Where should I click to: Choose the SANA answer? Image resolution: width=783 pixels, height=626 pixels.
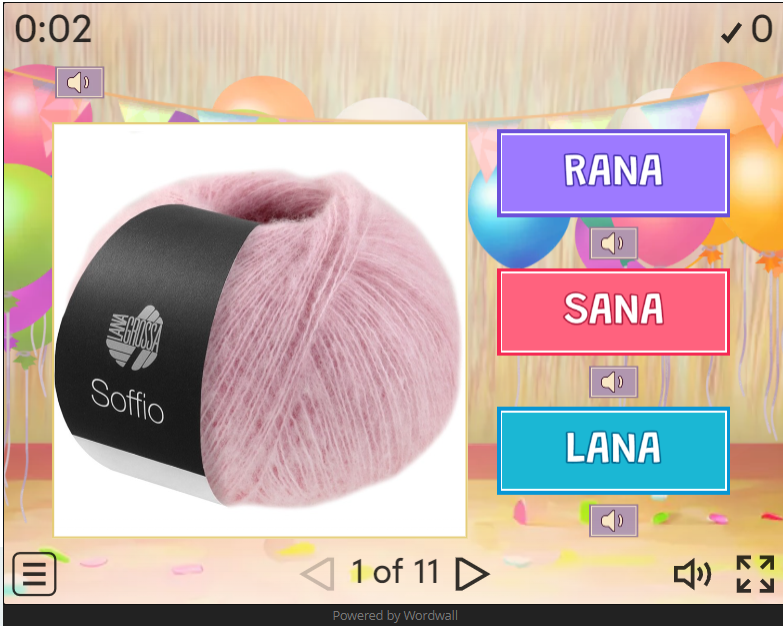tap(613, 312)
